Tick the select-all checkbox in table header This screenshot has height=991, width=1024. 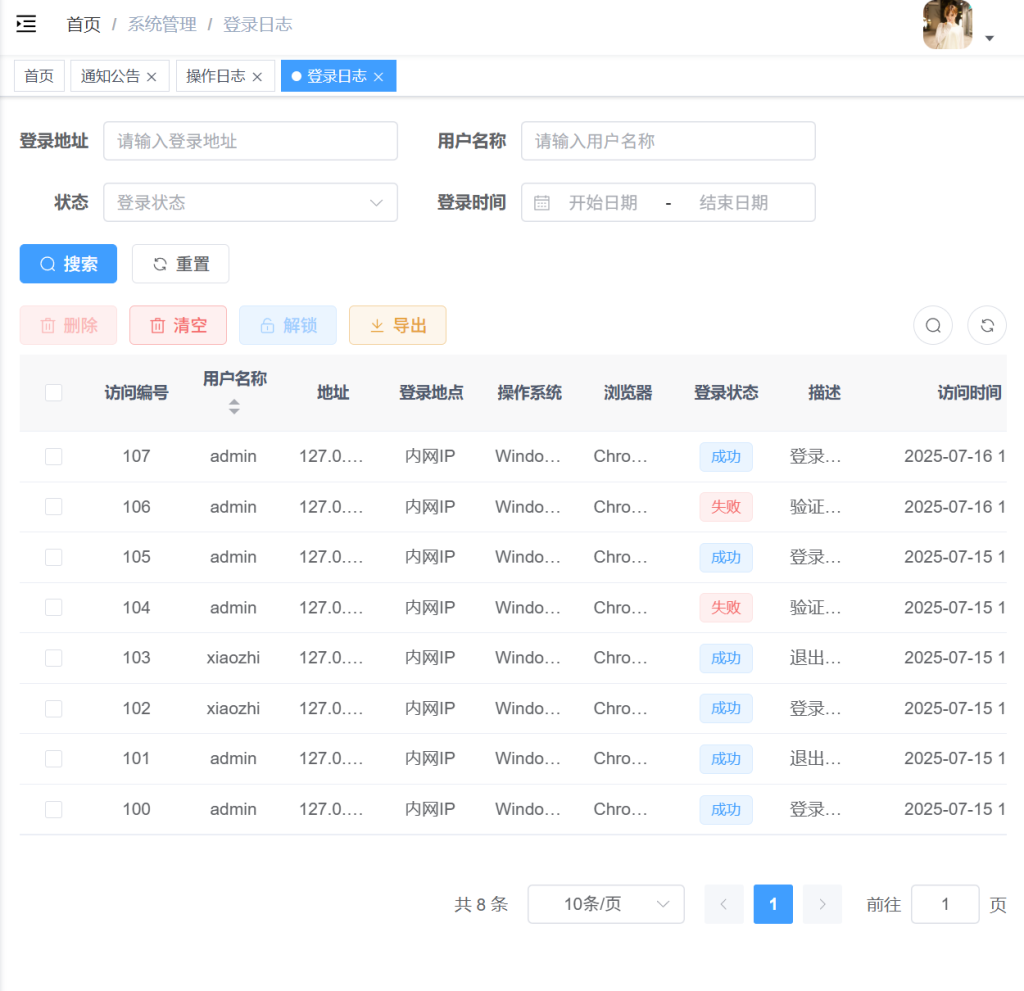(54, 393)
